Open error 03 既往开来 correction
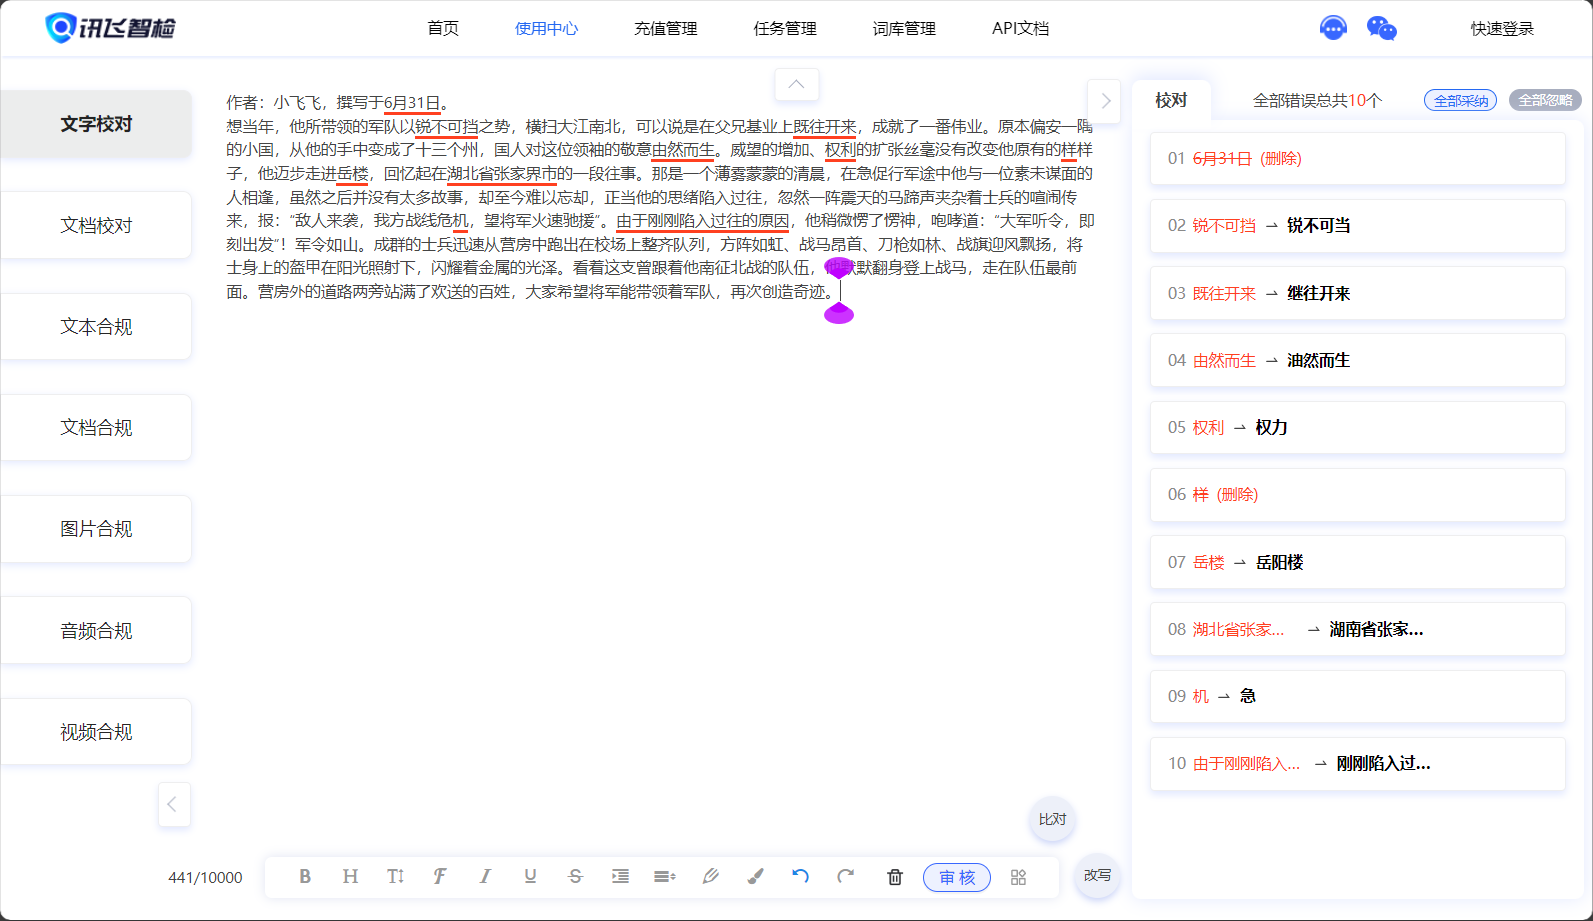This screenshot has width=1593, height=921. (x=1358, y=293)
